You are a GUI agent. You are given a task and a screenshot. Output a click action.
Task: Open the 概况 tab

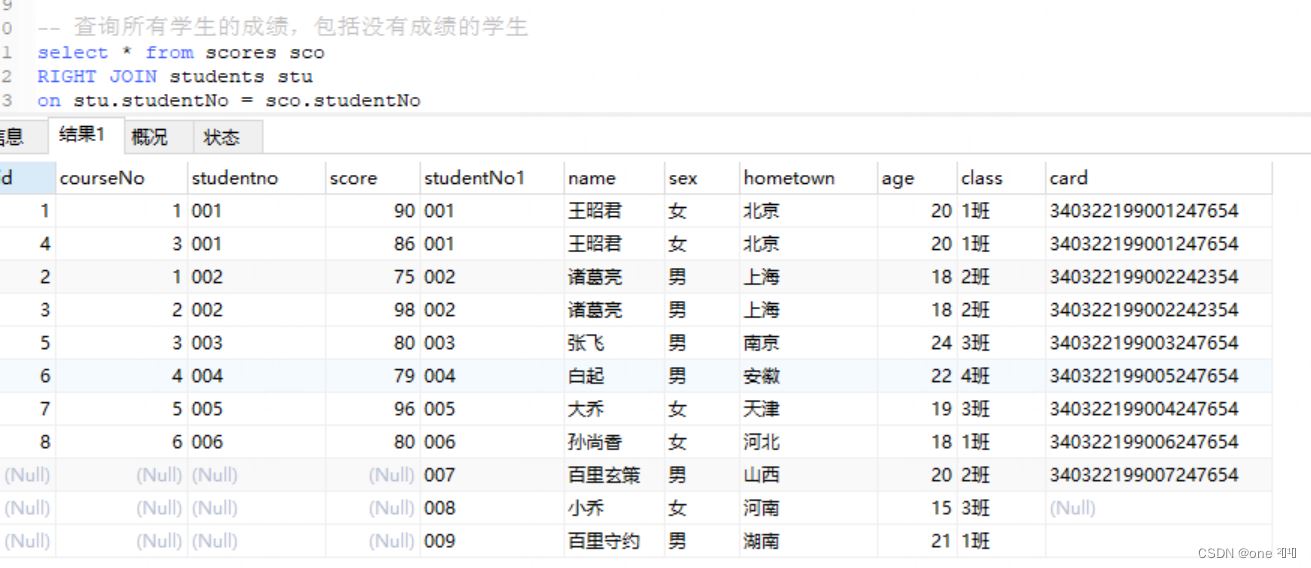click(x=149, y=137)
